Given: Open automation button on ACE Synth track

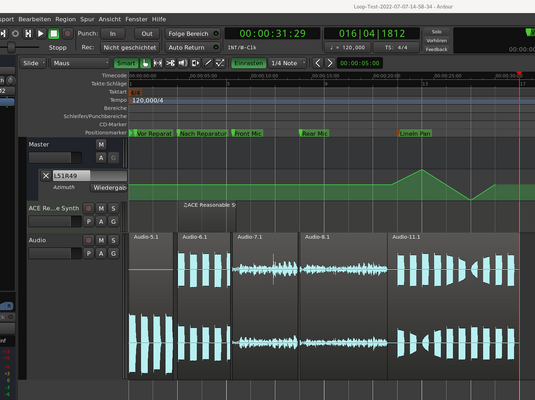Looking at the screenshot, I should [x=101, y=222].
